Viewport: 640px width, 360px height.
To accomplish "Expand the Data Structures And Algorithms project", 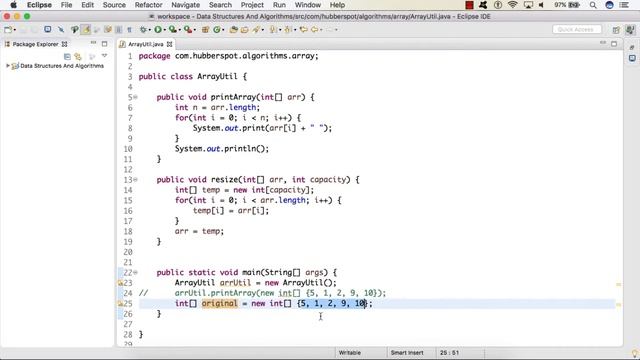I will coord(7,66).
